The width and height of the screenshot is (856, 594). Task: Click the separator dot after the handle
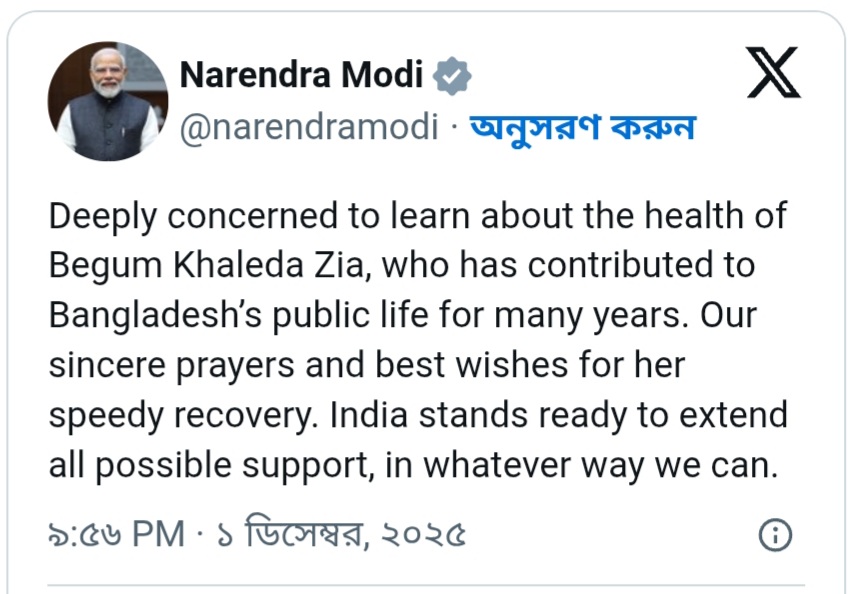tap(454, 128)
